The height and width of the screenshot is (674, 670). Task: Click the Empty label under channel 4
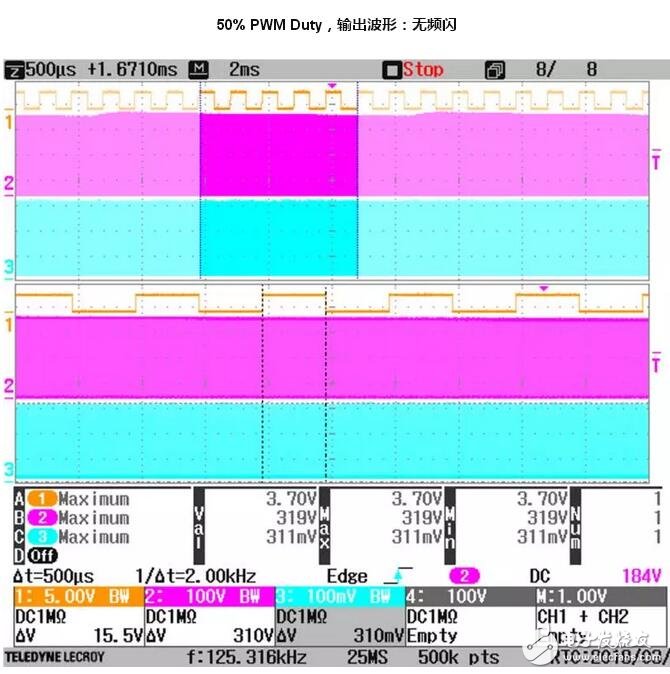pos(432,636)
